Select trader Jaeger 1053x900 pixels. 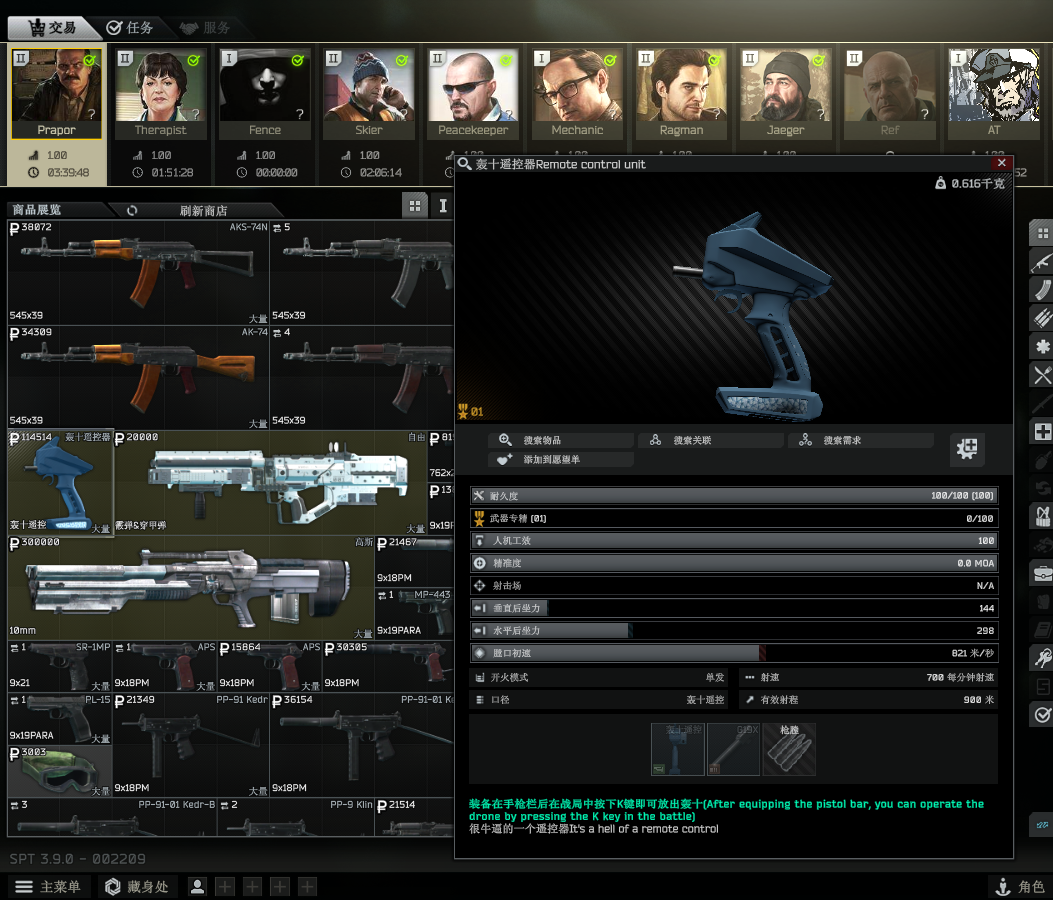(x=785, y=93)
